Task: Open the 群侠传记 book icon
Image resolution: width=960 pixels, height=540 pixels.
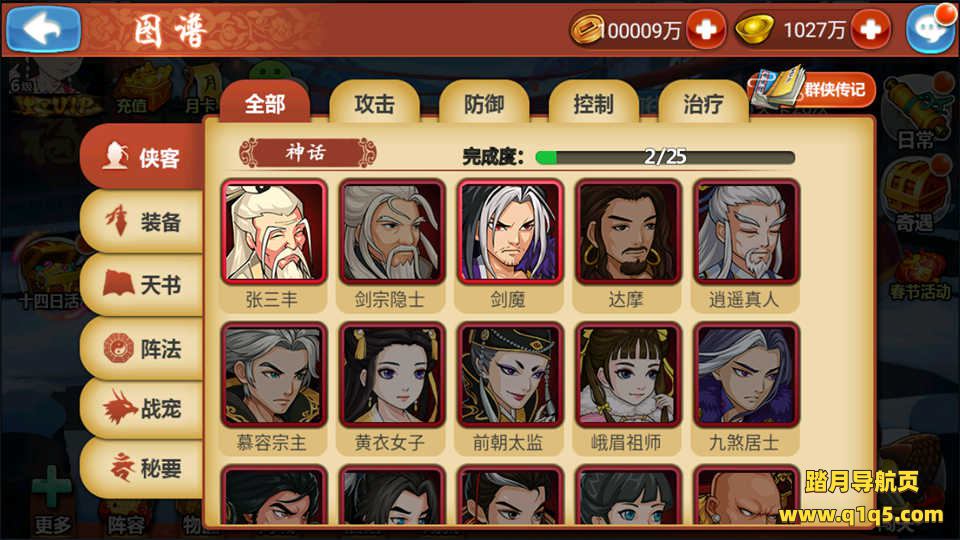Action: (x=812, y=89)
